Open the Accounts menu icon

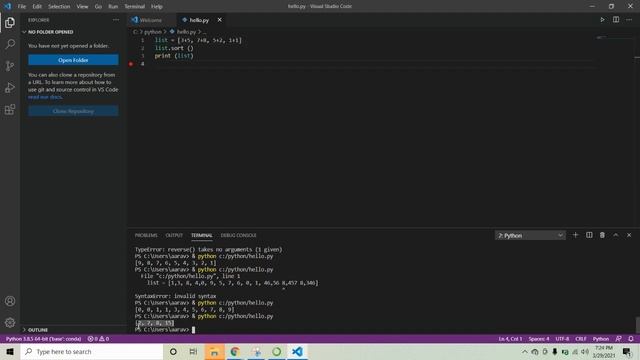click(10, 301)
